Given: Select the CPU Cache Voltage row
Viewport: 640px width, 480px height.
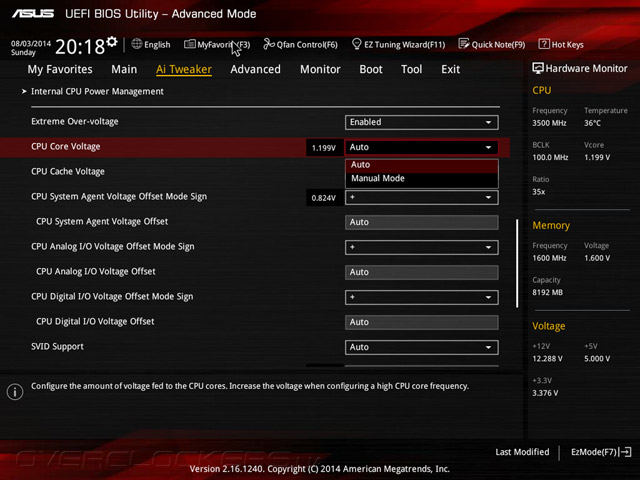Looking at the screenshot, I should tap(68, 172).
